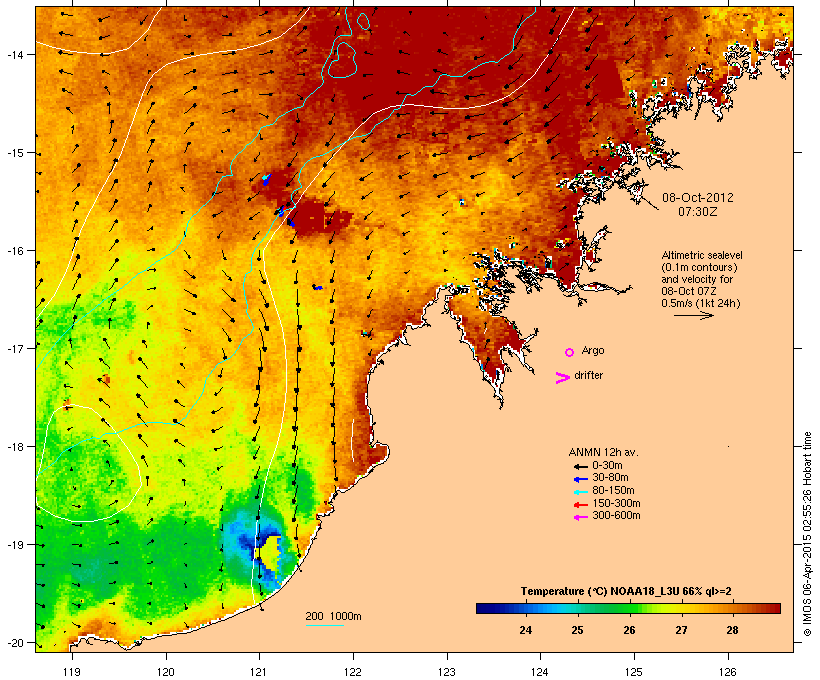The height and width of the screenshot is (680, 820).
Task: Click the temperature color bar at 28
Action: point(732,608)
